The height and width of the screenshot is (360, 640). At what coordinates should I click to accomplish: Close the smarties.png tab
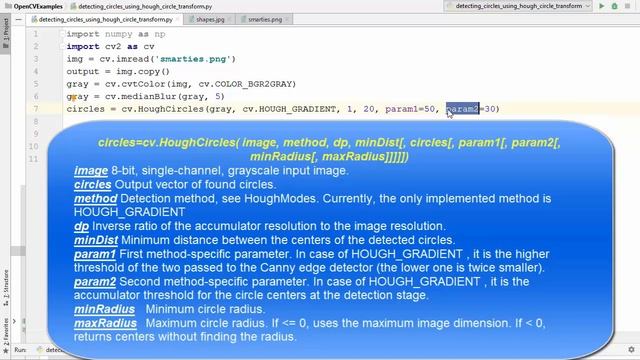point(287,19)
